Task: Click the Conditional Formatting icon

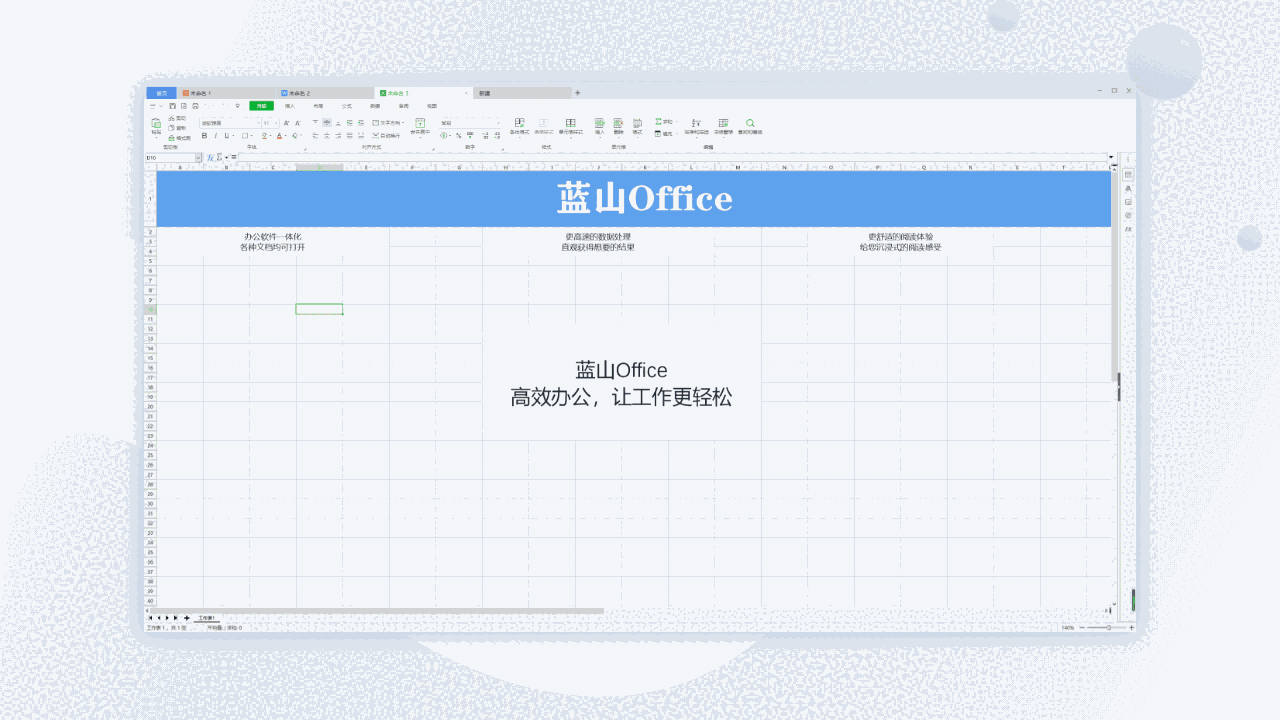Action: 519,124
